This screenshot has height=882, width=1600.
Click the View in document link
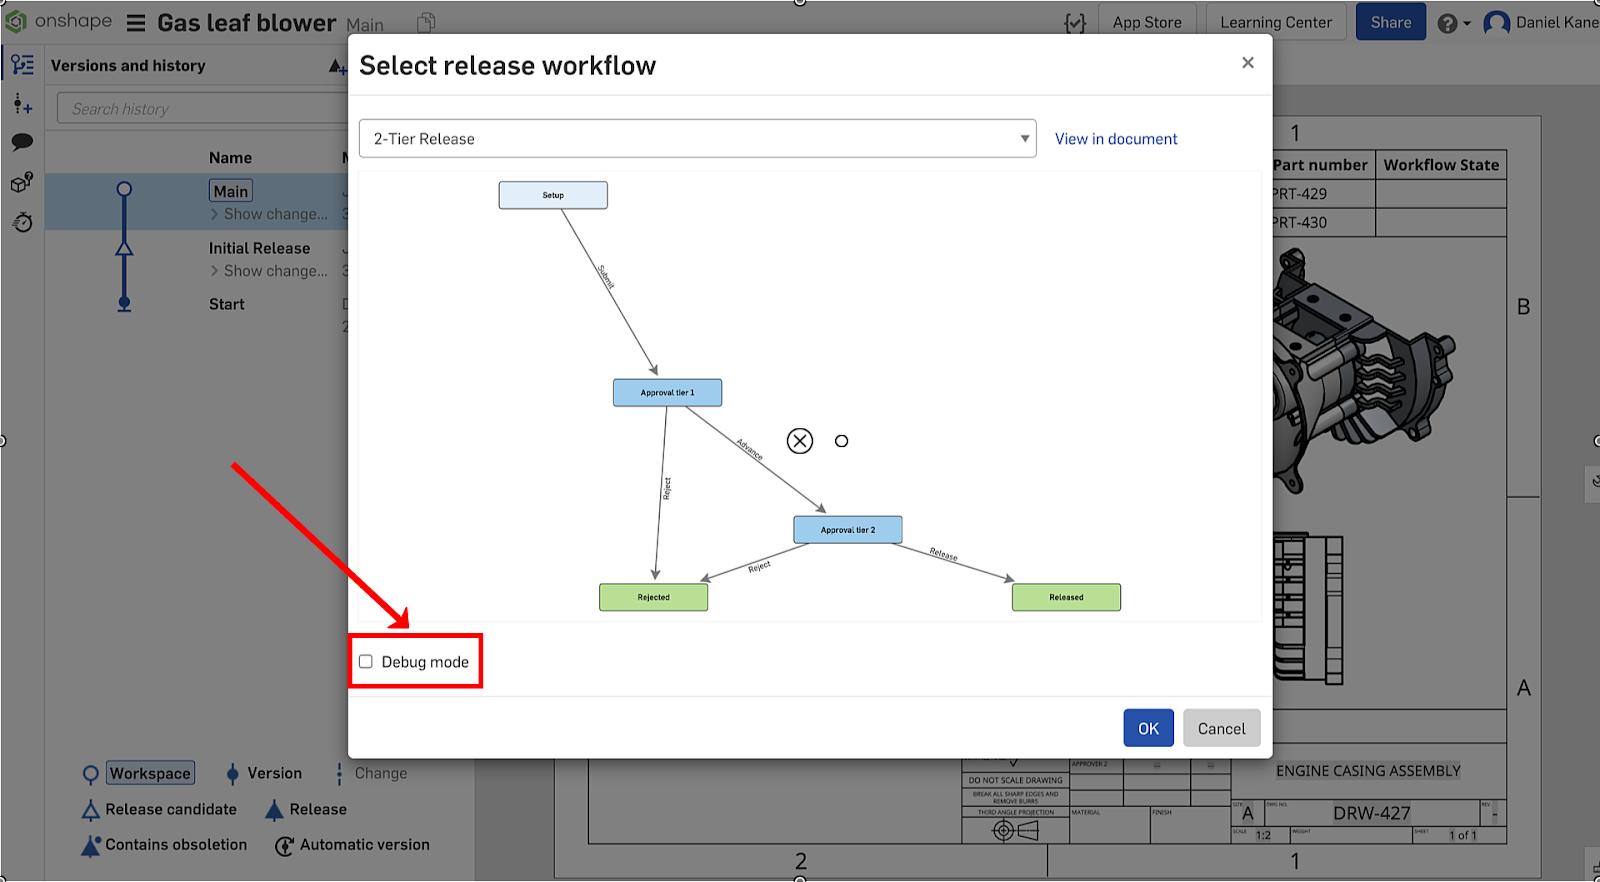click(x=1116, y=139)
